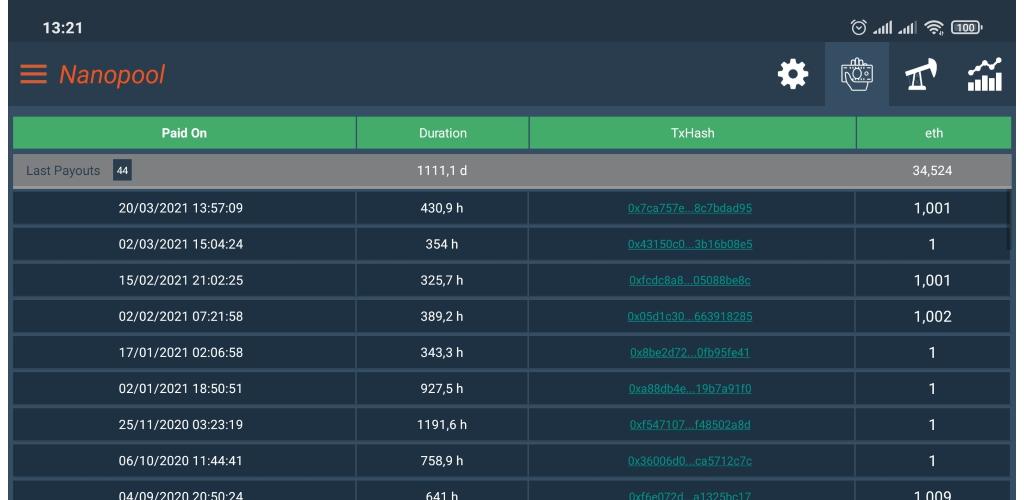Tap the Last Payouts label
This screenshot has height=500, width=1024.
(63, 171)
